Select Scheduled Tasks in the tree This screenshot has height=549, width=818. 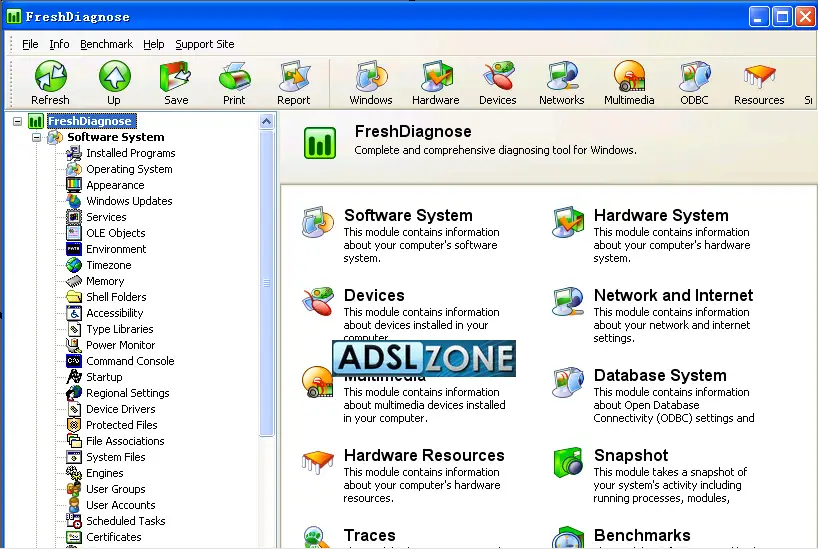126,521
